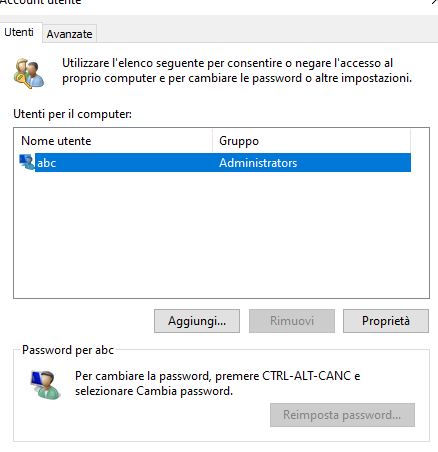Sort list by Nome utente column header

113,141
